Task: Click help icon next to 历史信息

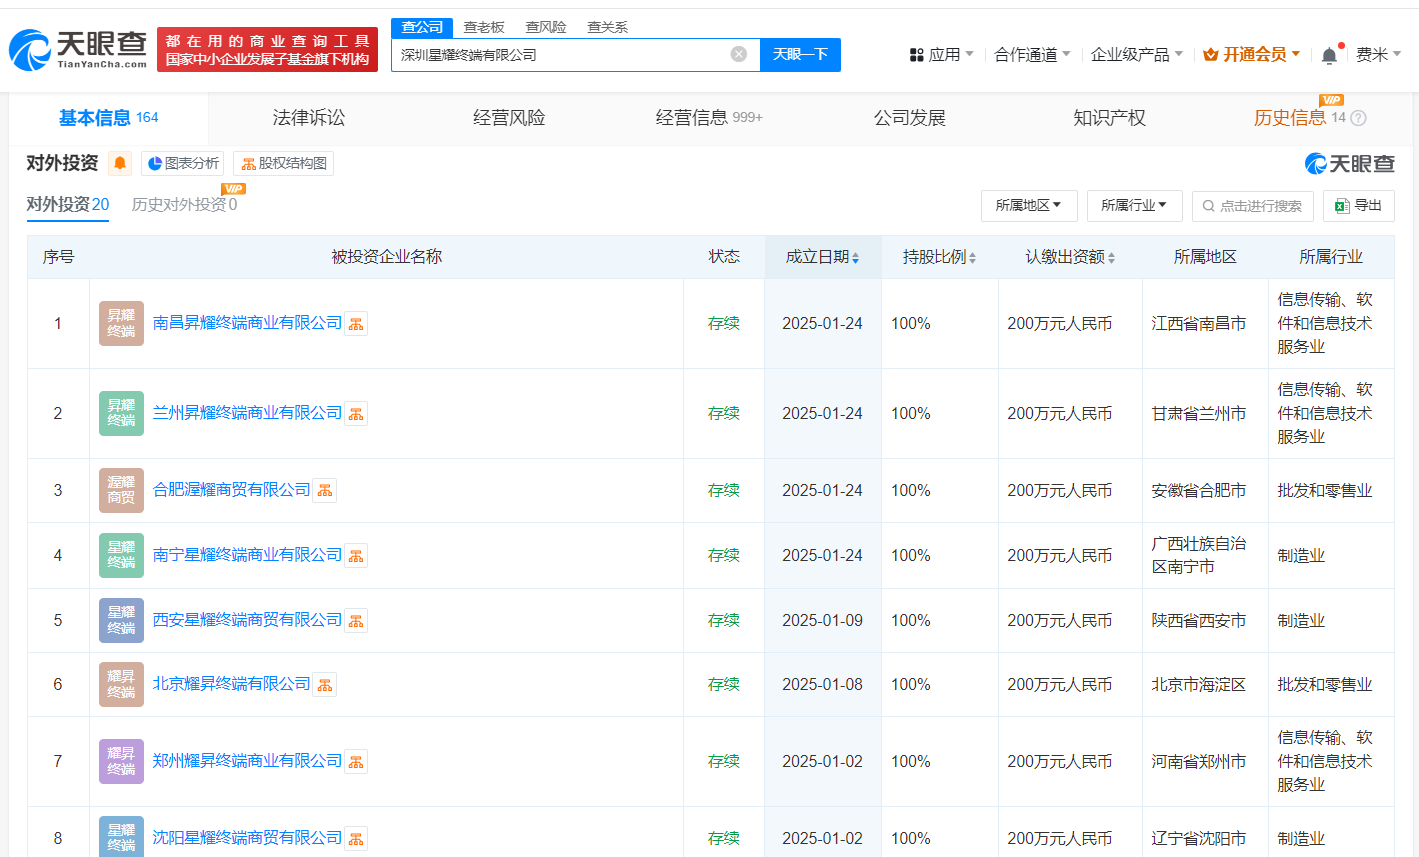Action: (1358, 118)
